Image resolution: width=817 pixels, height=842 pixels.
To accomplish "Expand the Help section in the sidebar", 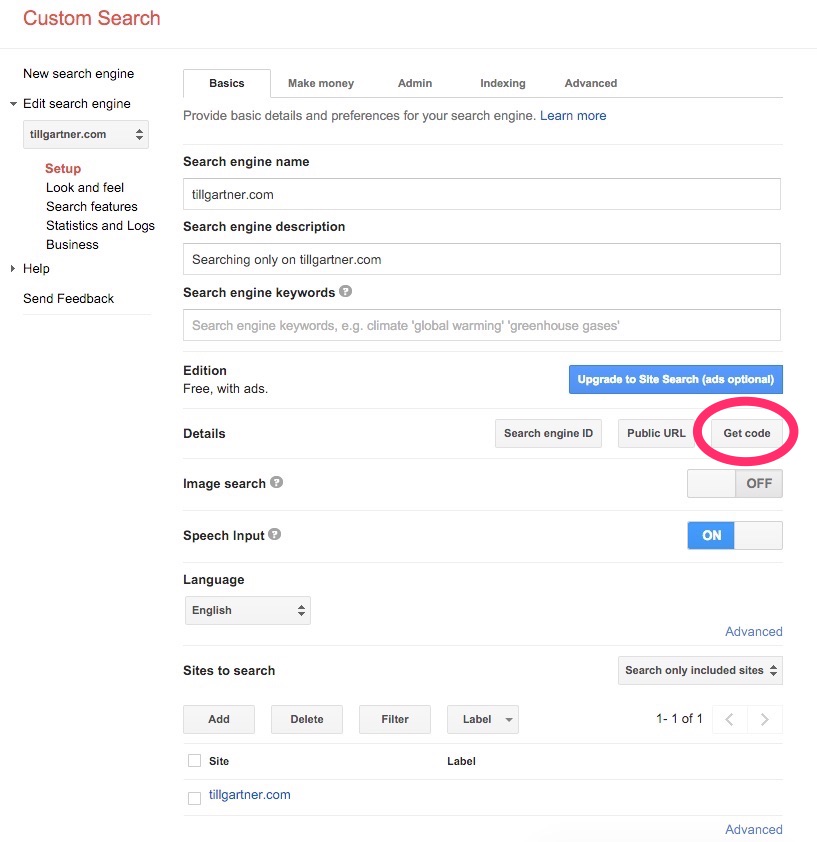I will (14, 268).
